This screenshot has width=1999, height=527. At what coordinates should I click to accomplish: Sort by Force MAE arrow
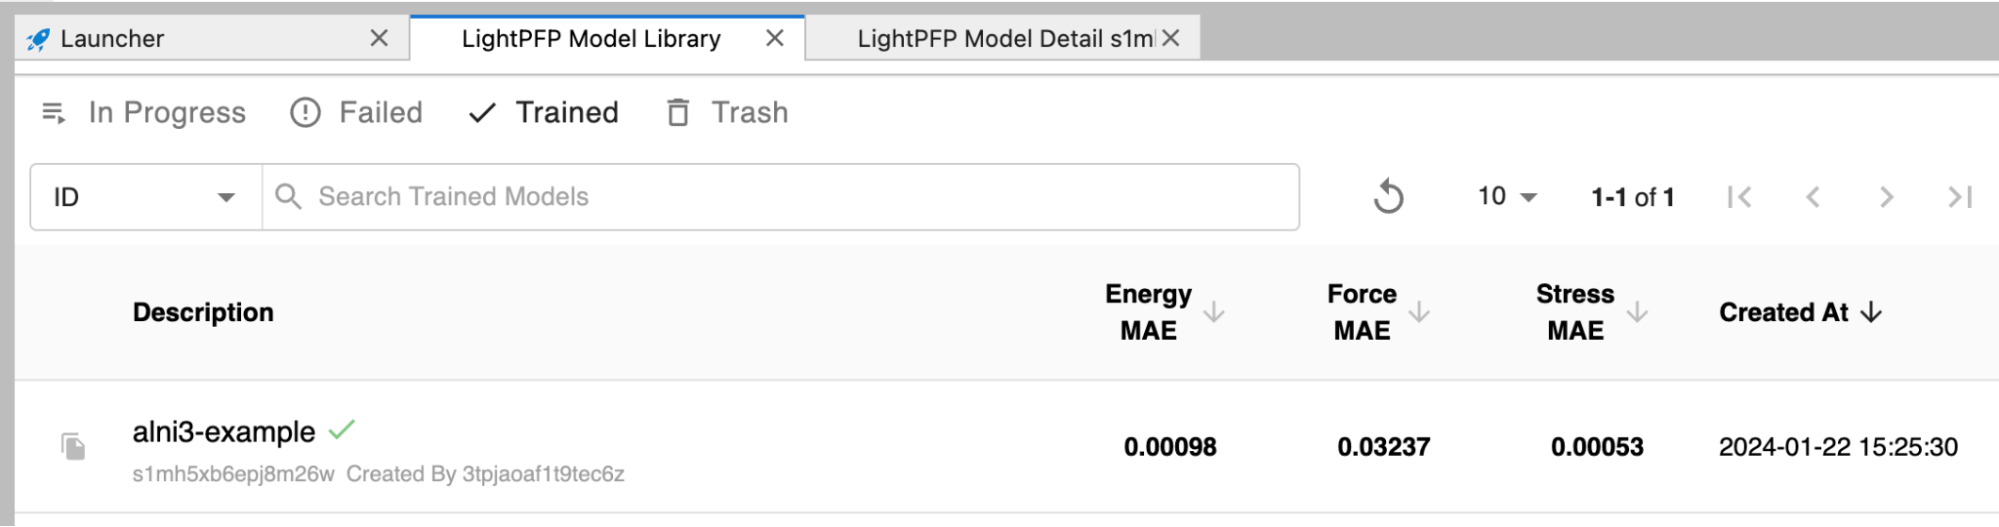click(x=1419, y=312)
